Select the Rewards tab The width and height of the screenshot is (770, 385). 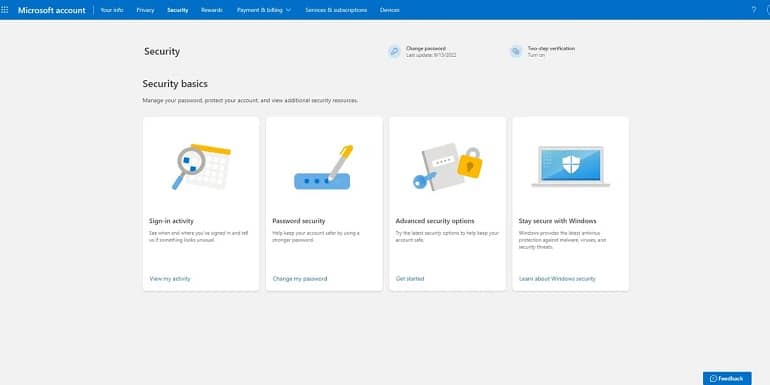tap(212, 10)
